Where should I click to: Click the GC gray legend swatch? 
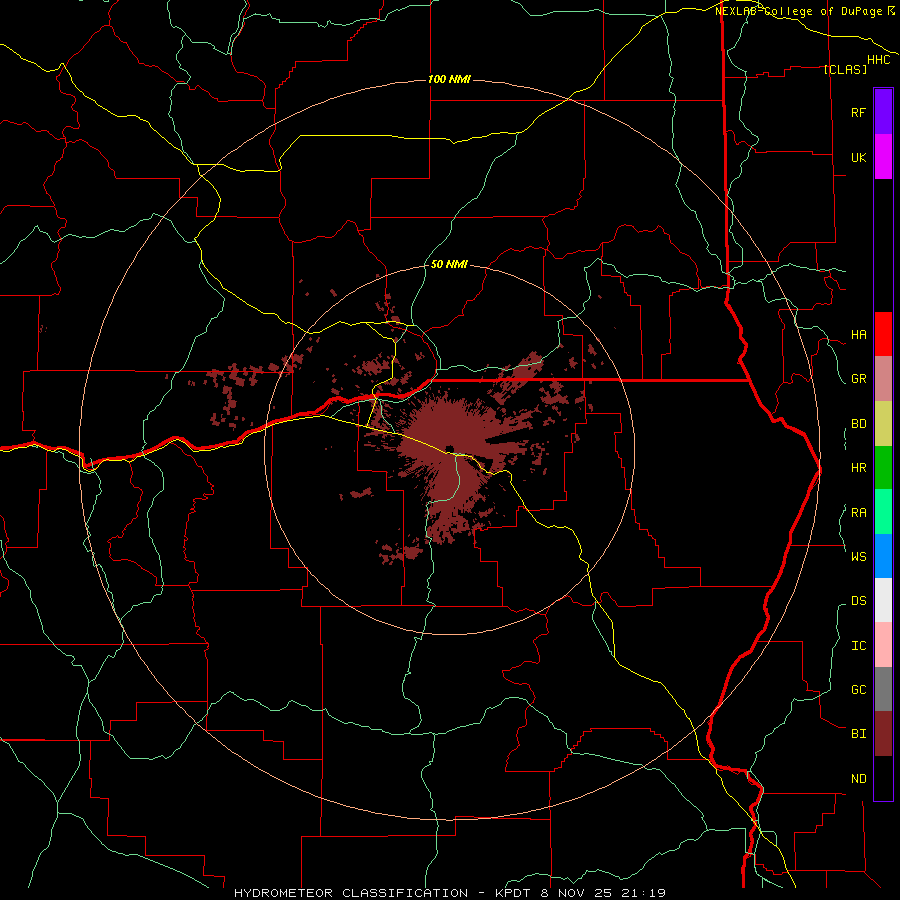(x=883, y=689)
